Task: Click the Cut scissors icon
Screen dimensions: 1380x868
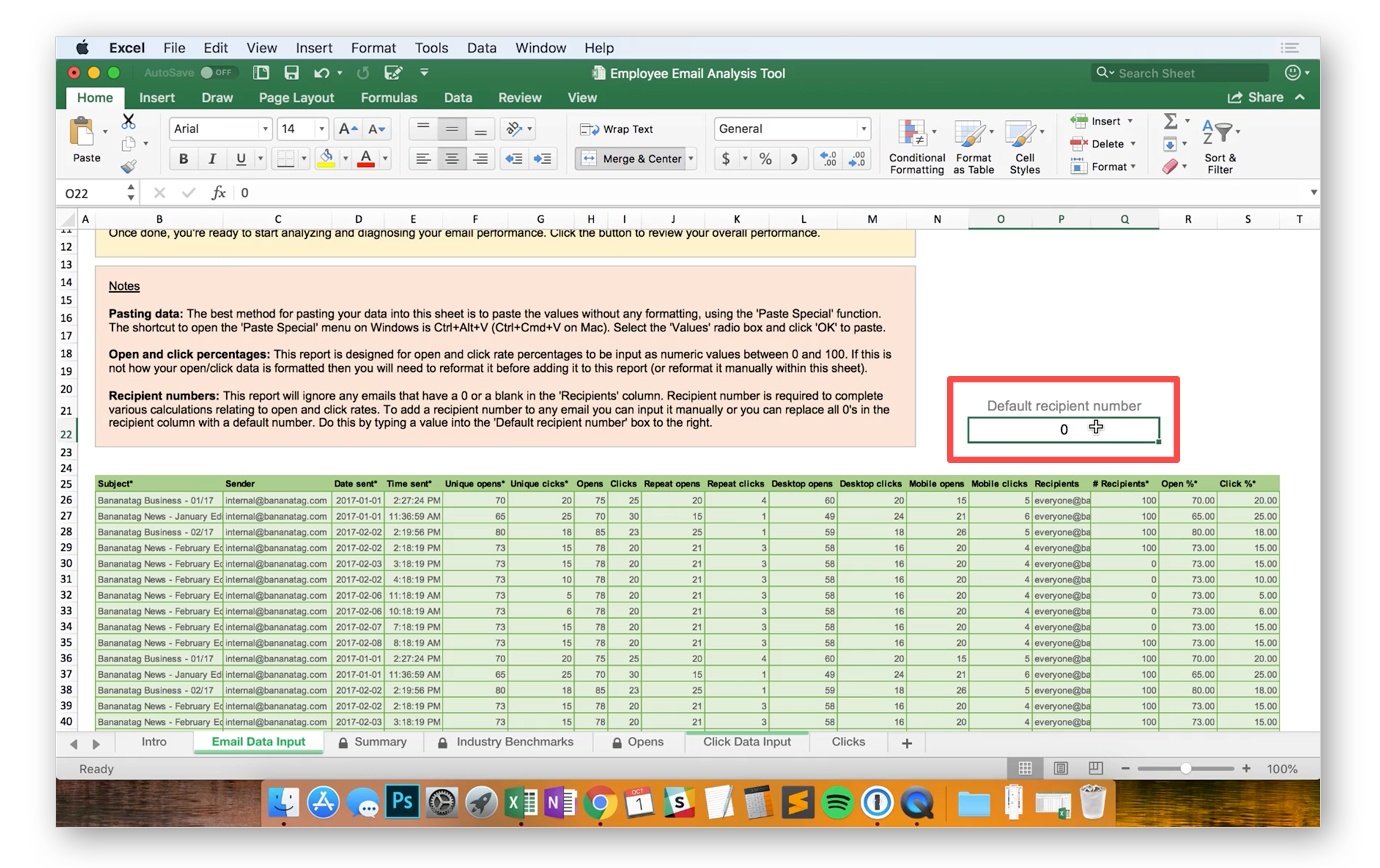Action: click(128, 121)
